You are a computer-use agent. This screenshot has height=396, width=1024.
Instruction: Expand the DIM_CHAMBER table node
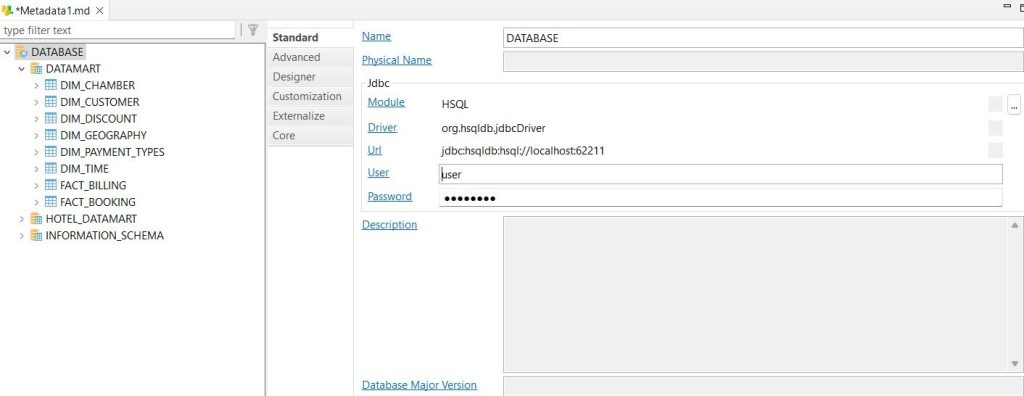(37, 86)
